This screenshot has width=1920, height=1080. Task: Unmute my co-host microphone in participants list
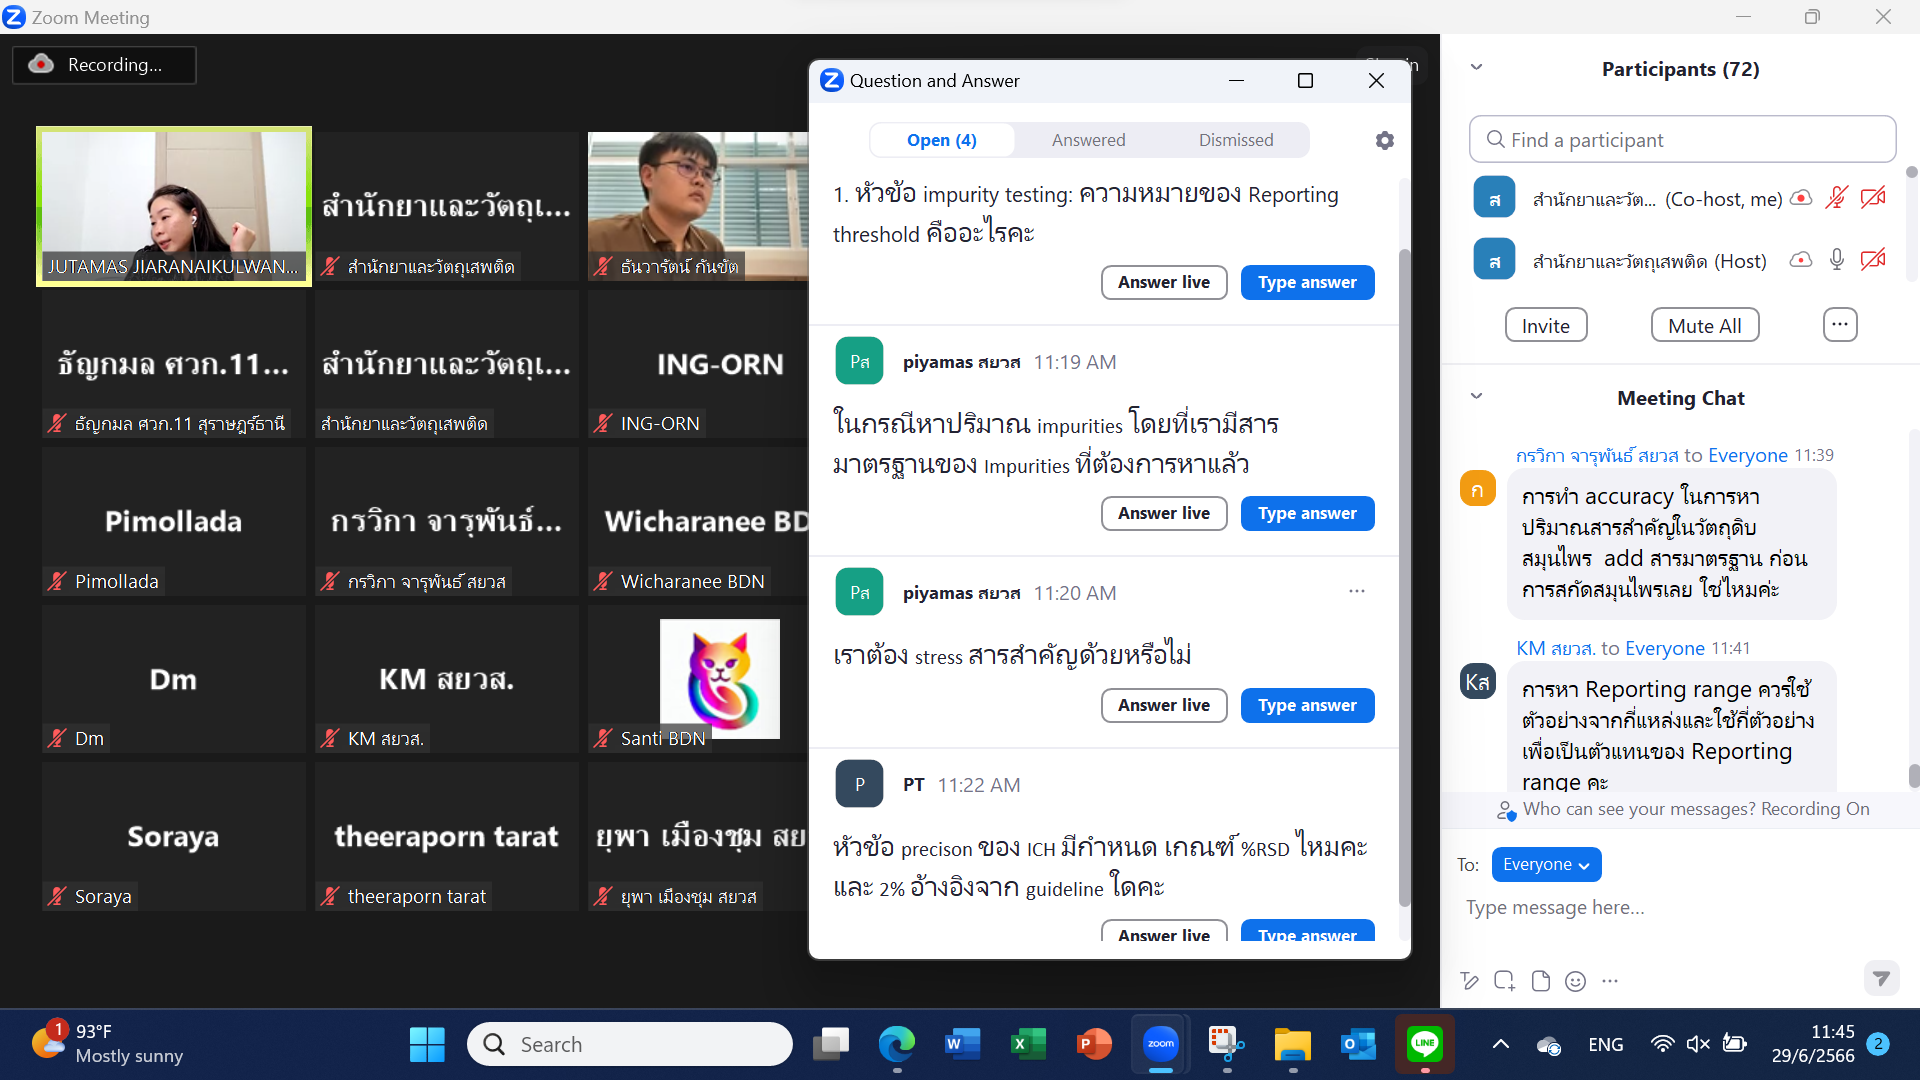coord(1836,198)
